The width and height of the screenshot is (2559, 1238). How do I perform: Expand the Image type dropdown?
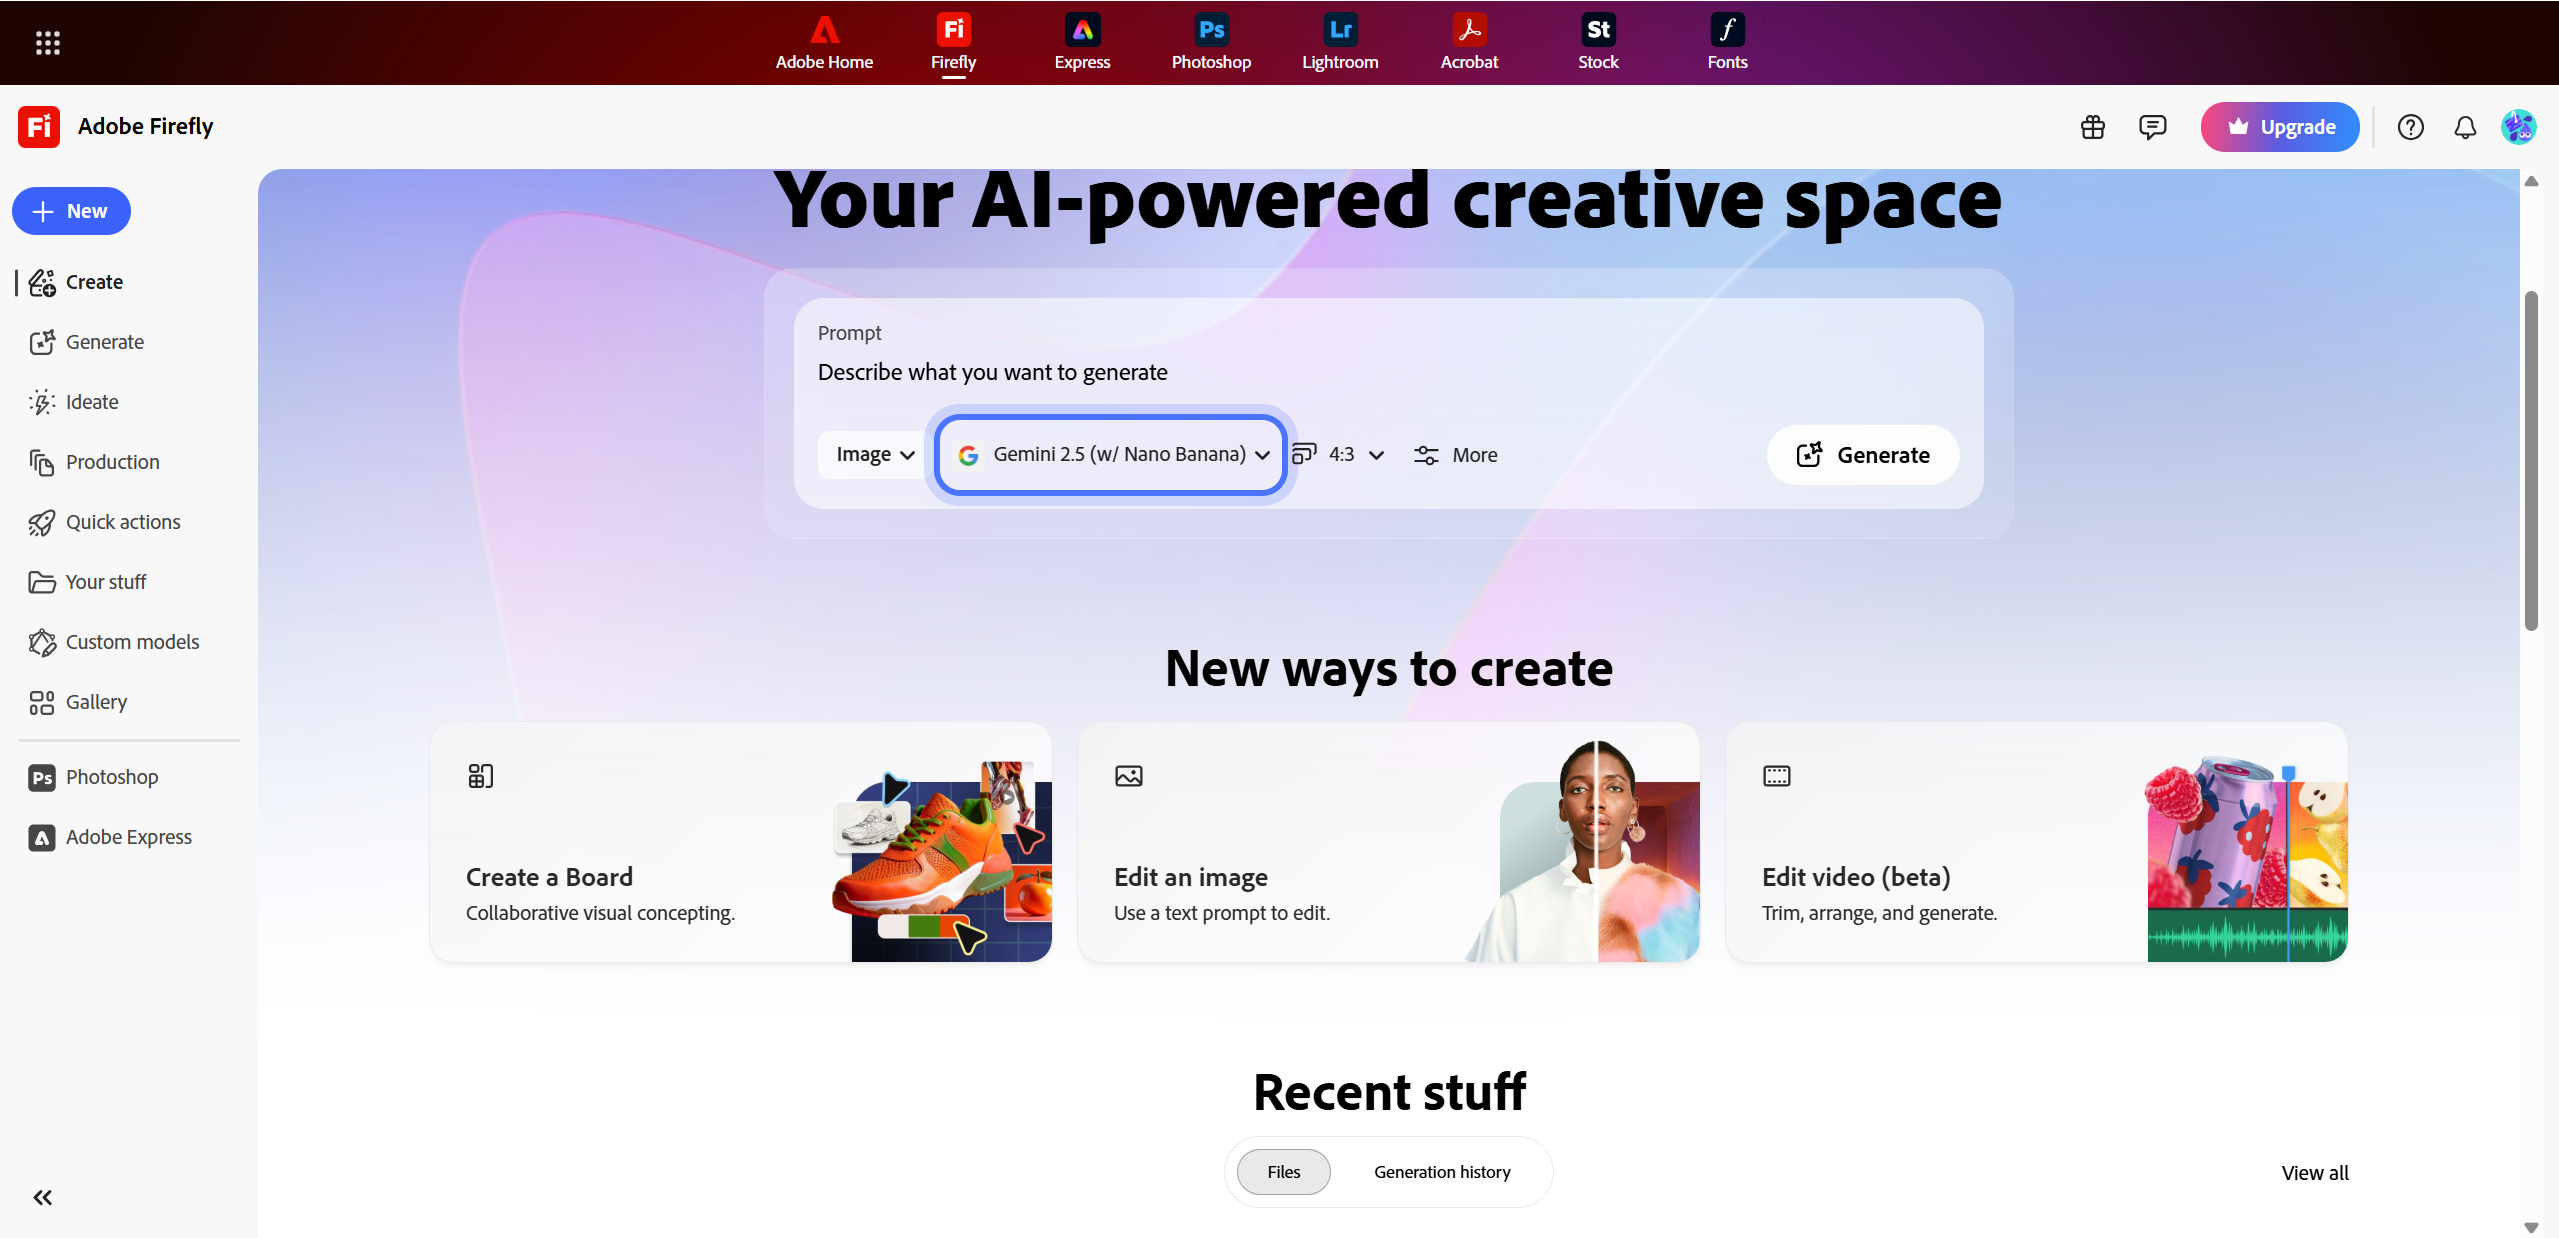point(875,455)
